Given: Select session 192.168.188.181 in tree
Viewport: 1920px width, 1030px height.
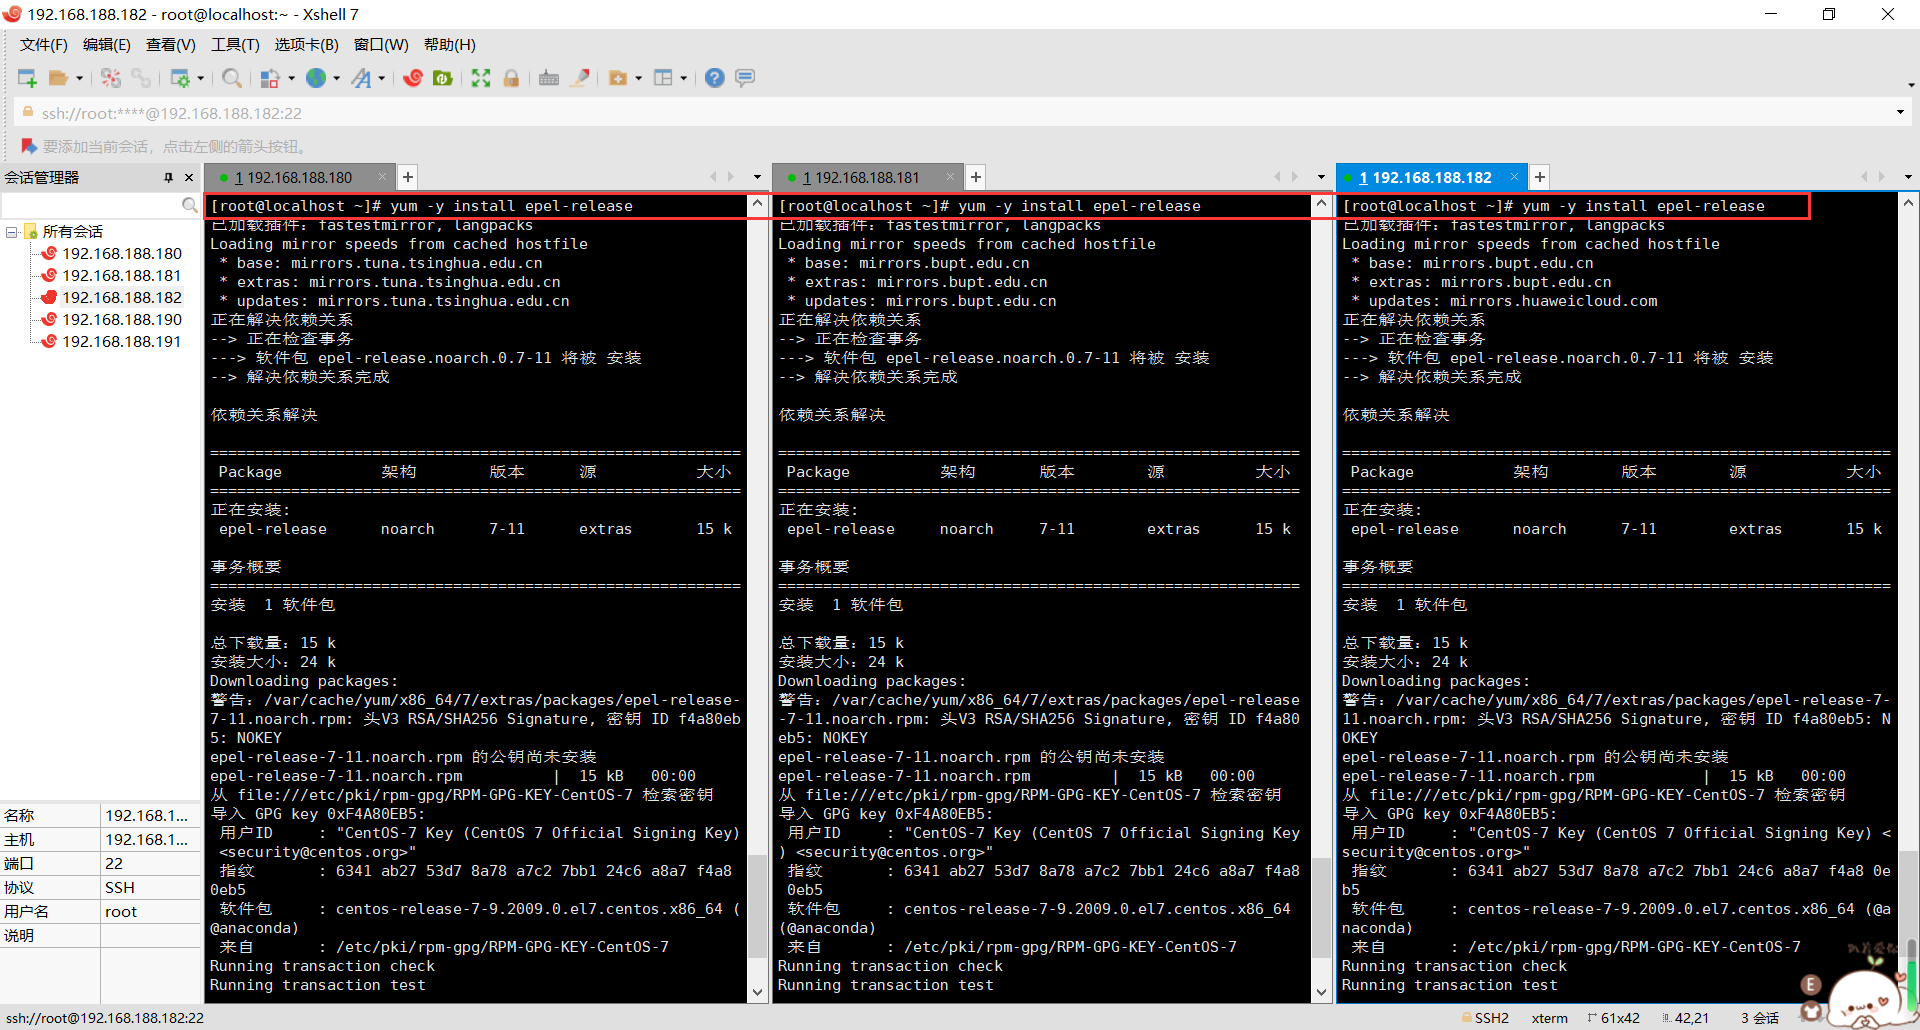Looking at the screenshot, I should point(122,276).
